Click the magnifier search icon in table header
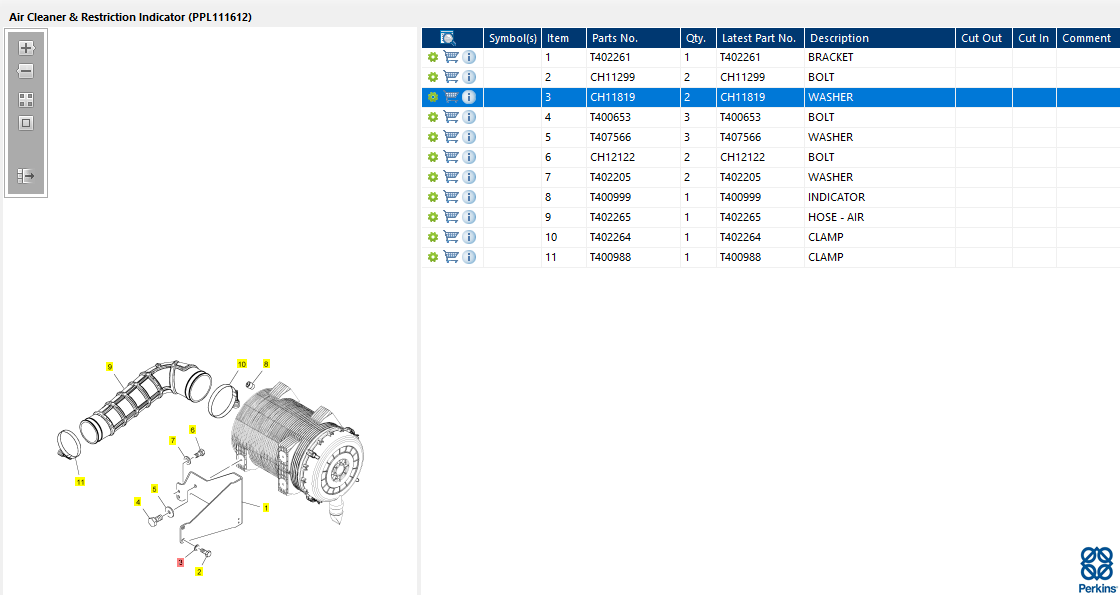 pos(447,38)
